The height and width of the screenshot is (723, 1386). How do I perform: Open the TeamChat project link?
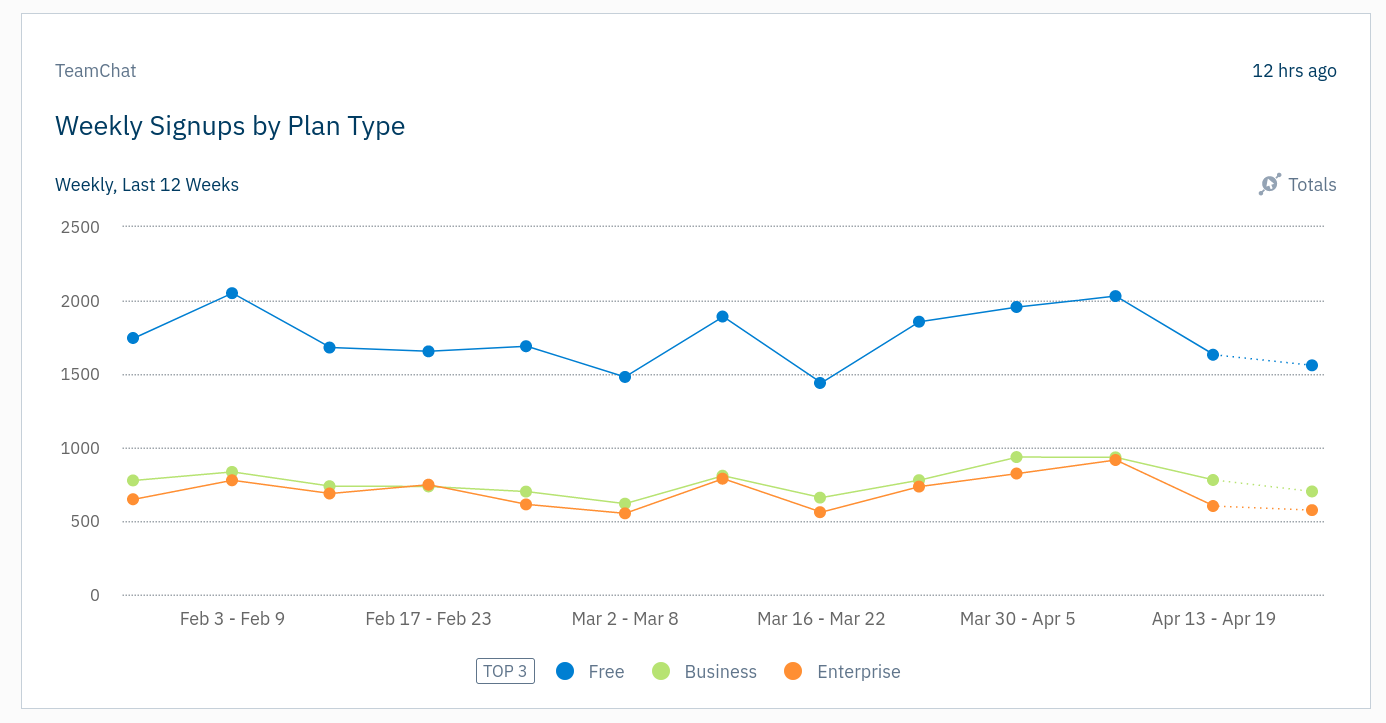95,71
